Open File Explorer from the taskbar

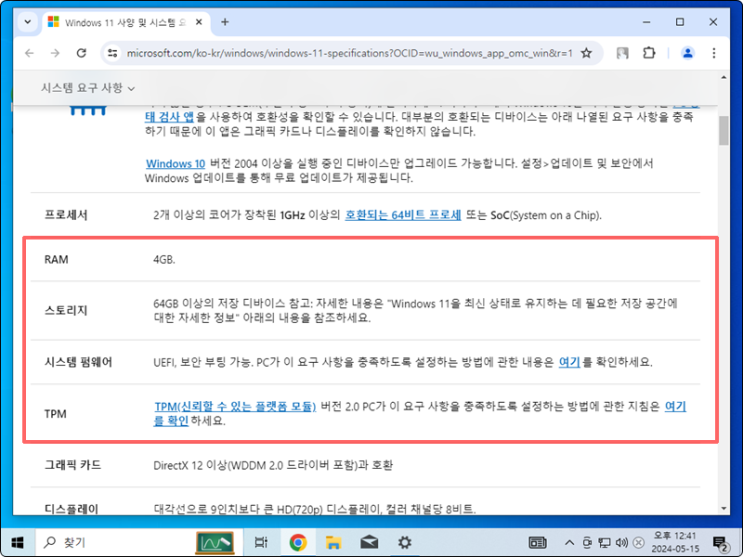[334, 542]
